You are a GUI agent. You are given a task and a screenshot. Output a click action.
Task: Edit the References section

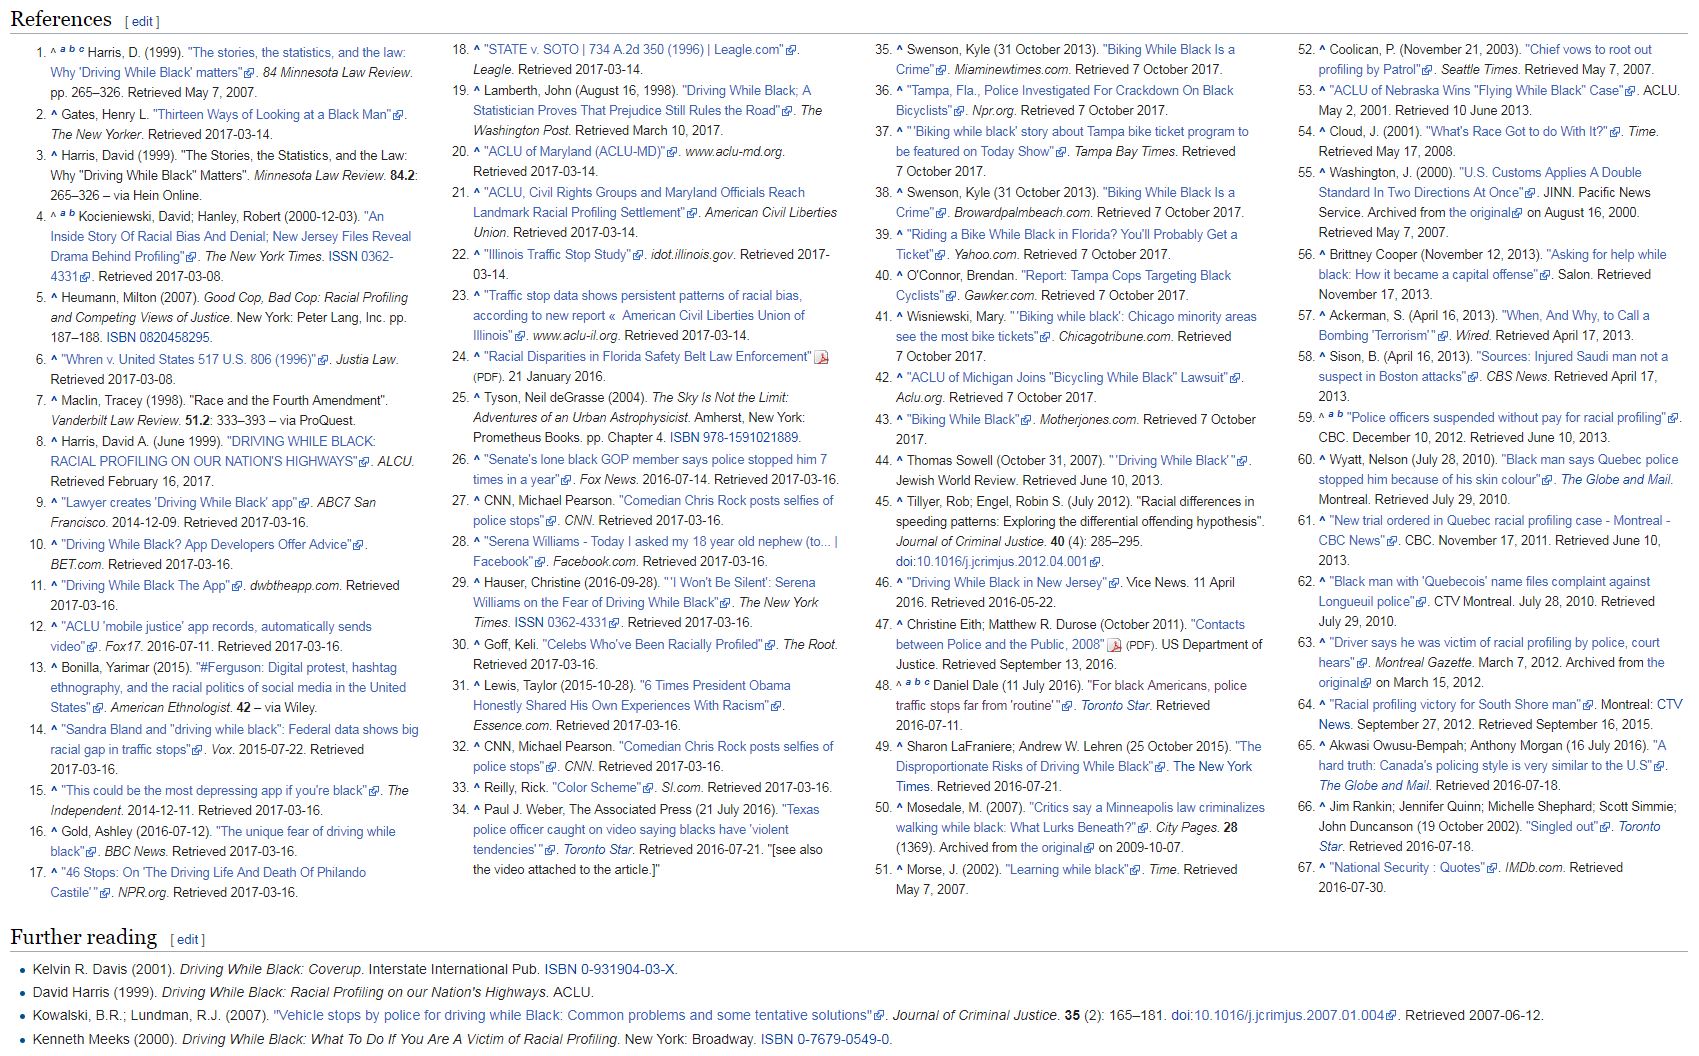[142, 21]
